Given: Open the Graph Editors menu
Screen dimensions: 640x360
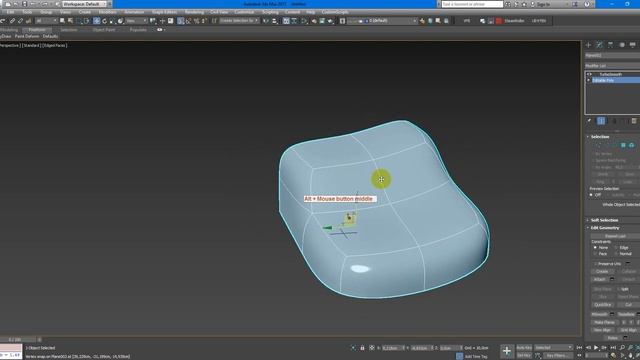Looking at the screenshot, I should (164, 12).
